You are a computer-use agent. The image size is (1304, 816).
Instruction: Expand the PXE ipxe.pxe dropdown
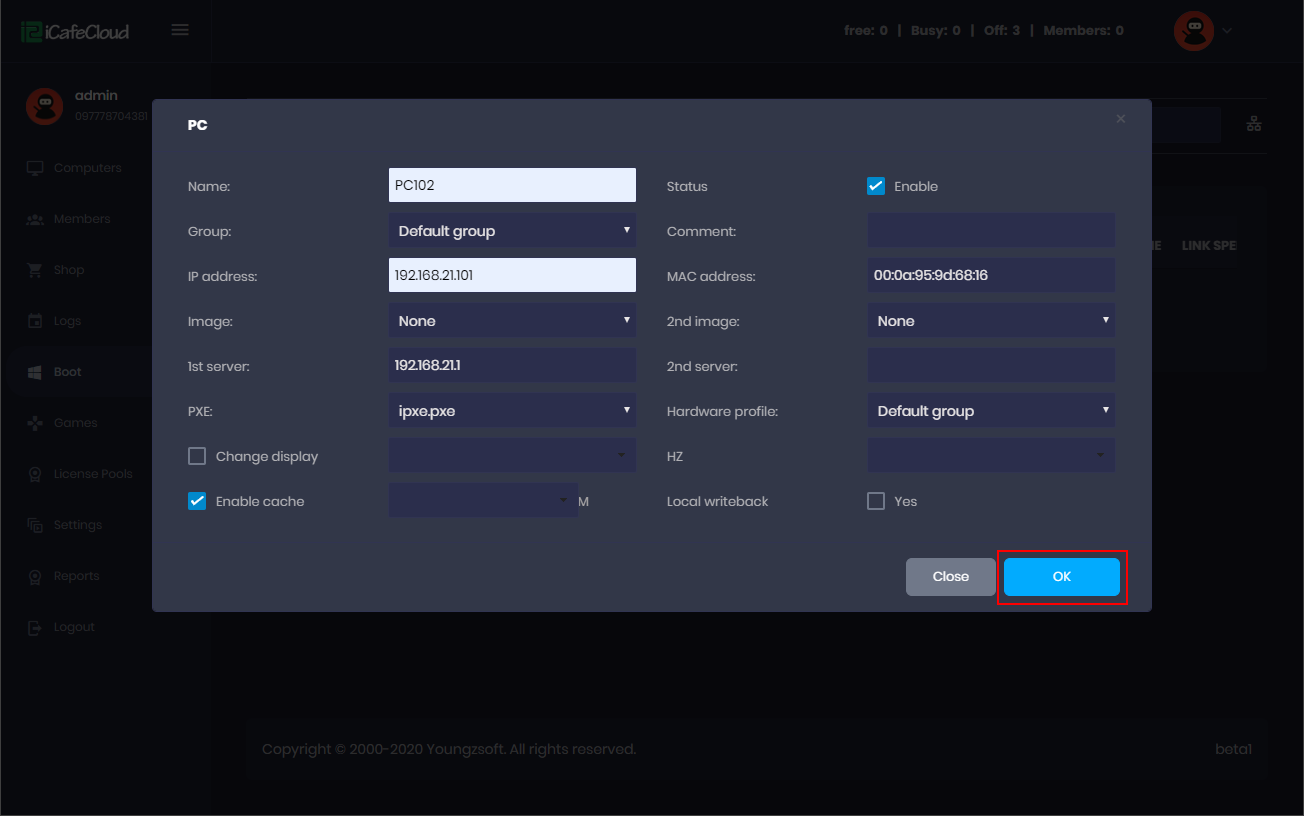click(512, 411)
